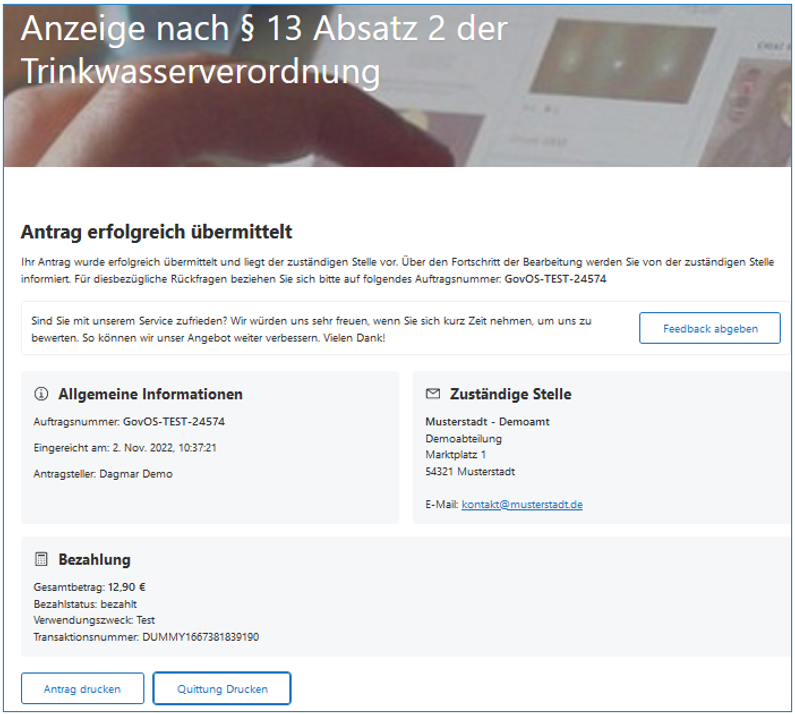Click the Transaktionsnummer DUMMY1667381839190 text

[x=146, y=637]
